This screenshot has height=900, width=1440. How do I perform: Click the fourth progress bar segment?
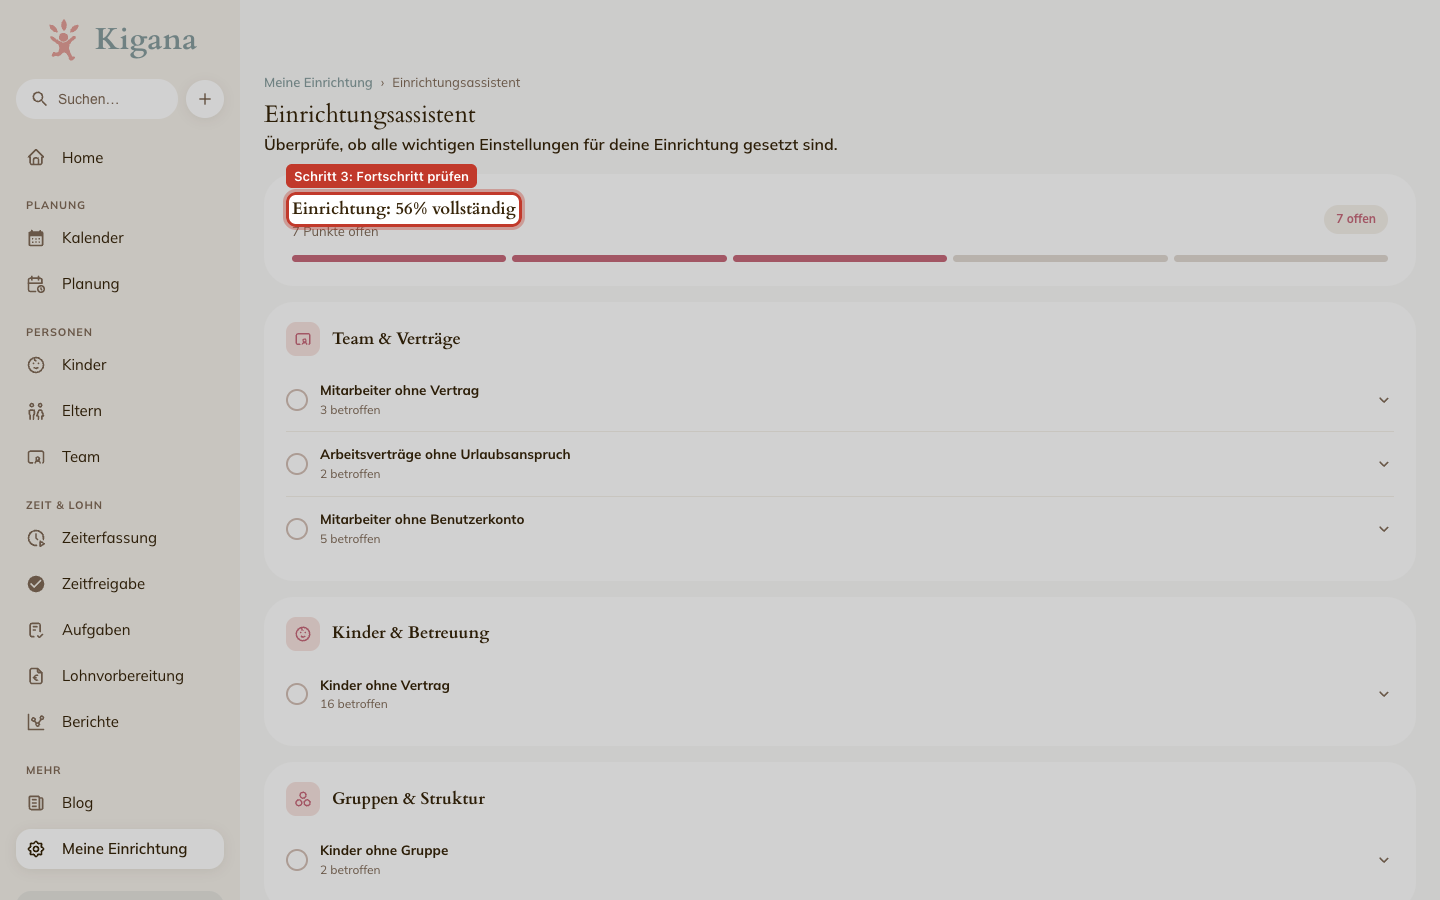pos(1060,259)
